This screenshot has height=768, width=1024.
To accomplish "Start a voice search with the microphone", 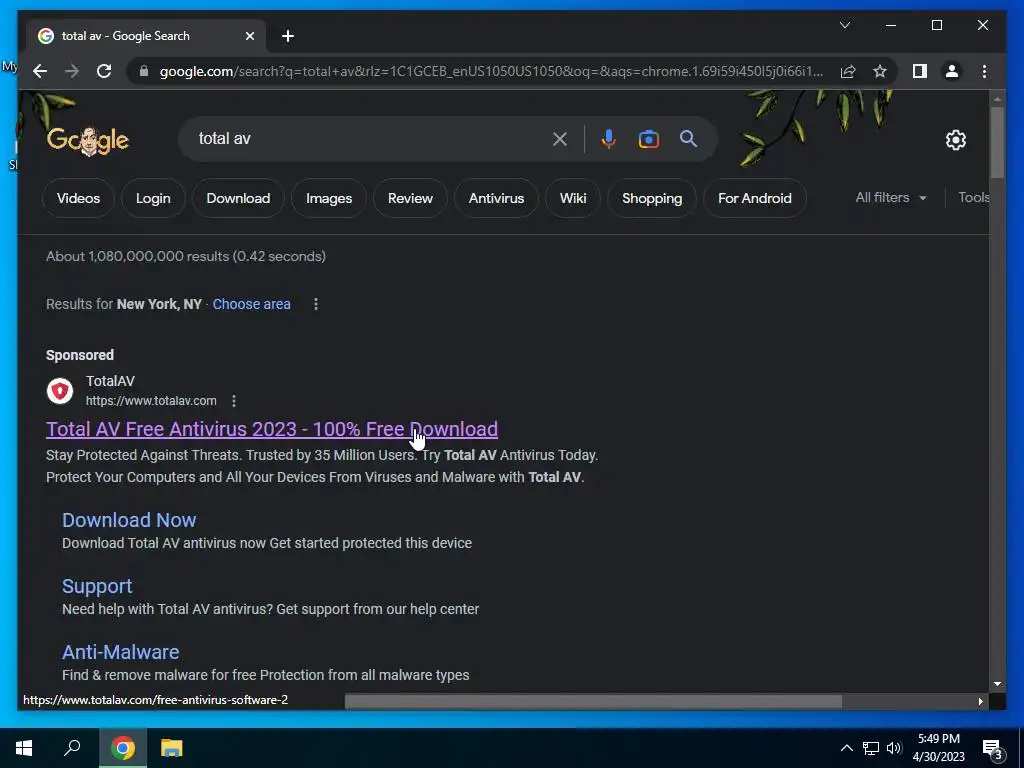I will point(609,139).
